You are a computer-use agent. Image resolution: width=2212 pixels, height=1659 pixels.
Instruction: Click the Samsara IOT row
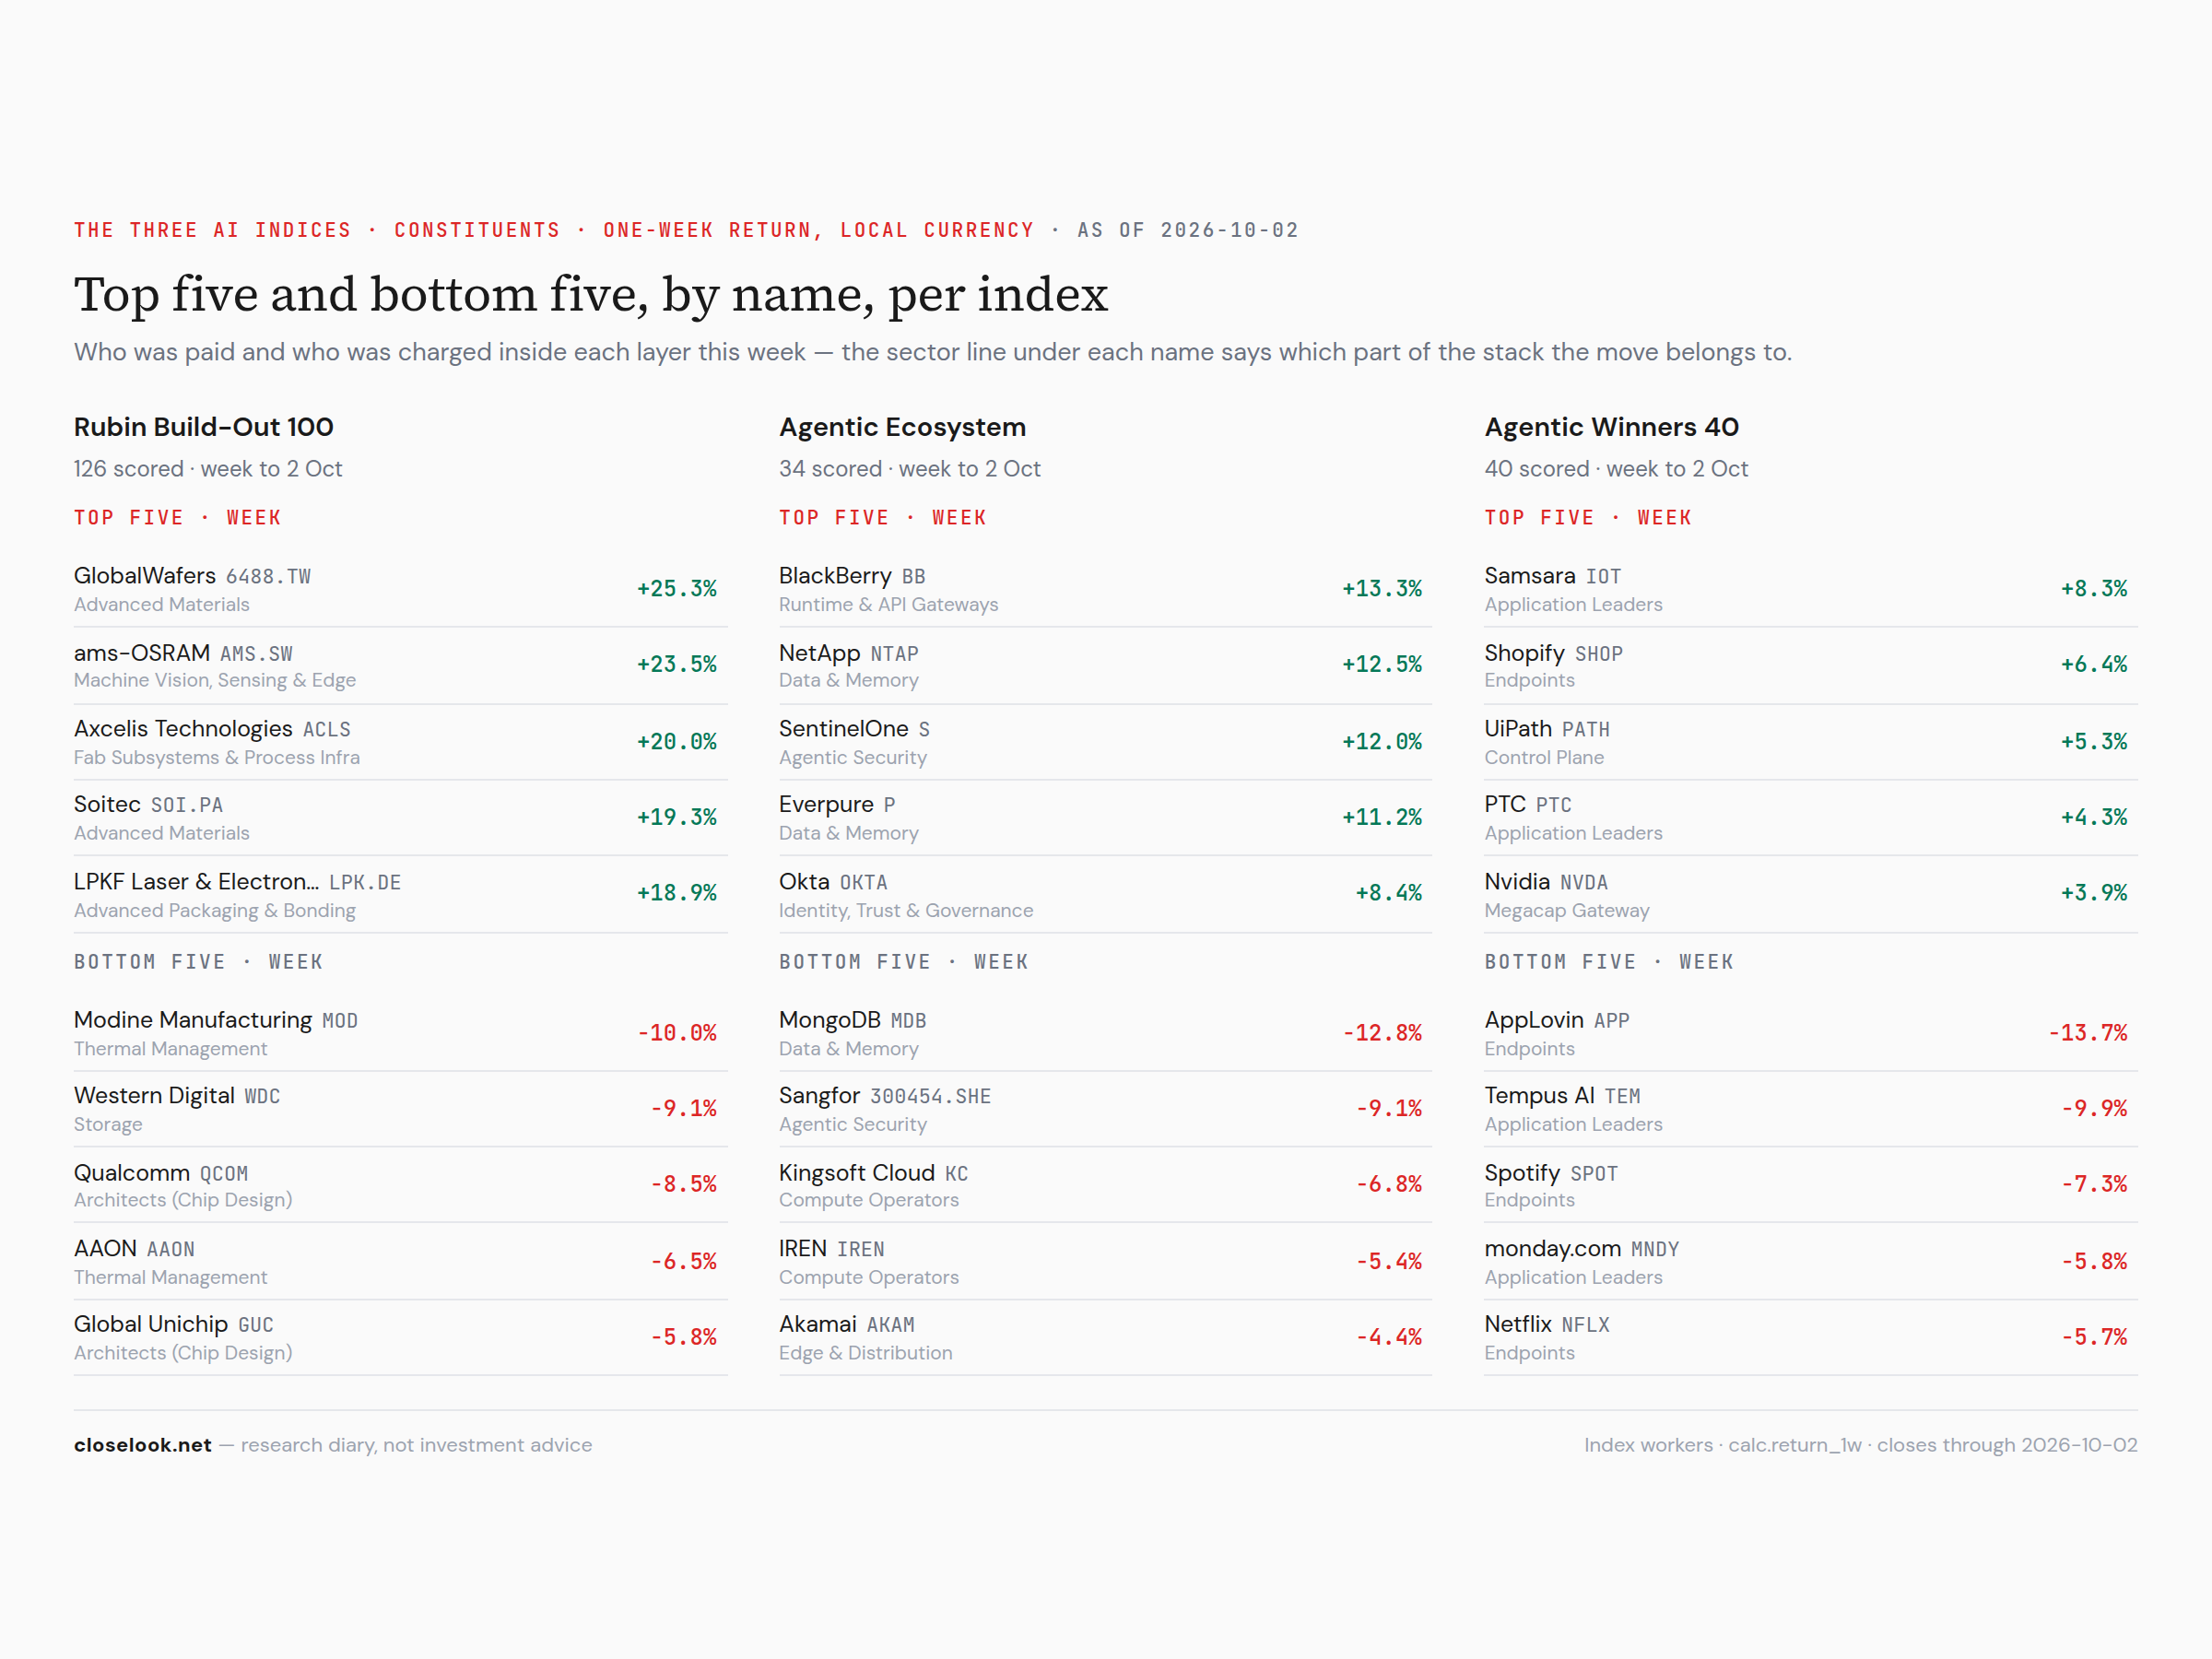point(1811,589)
